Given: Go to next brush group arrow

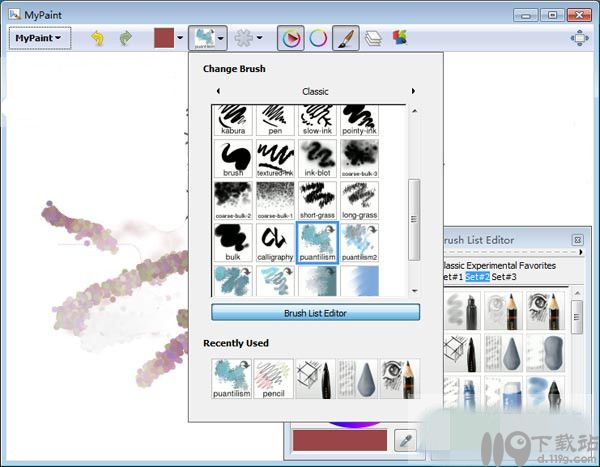Looking at the screenshot, I should [413, 91].
